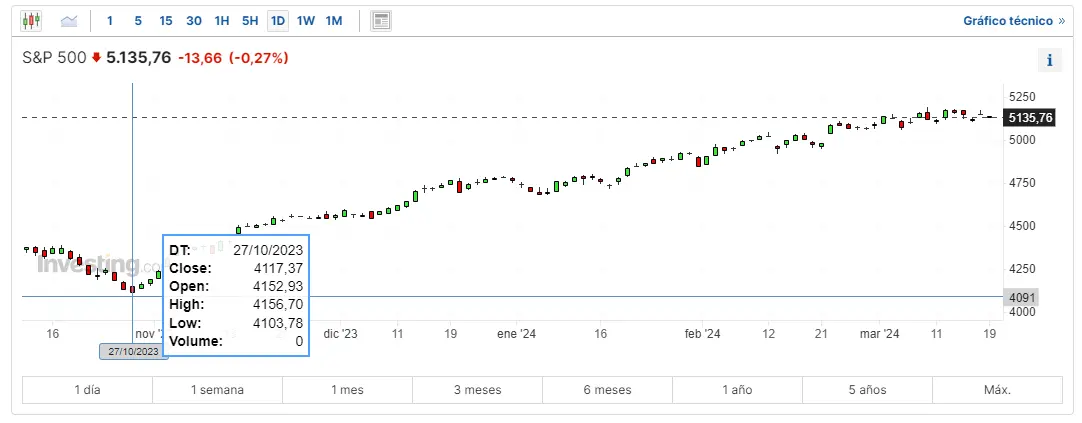Click the mar '24 axis label
The image size is (1082, 423).
pos(880,333)
